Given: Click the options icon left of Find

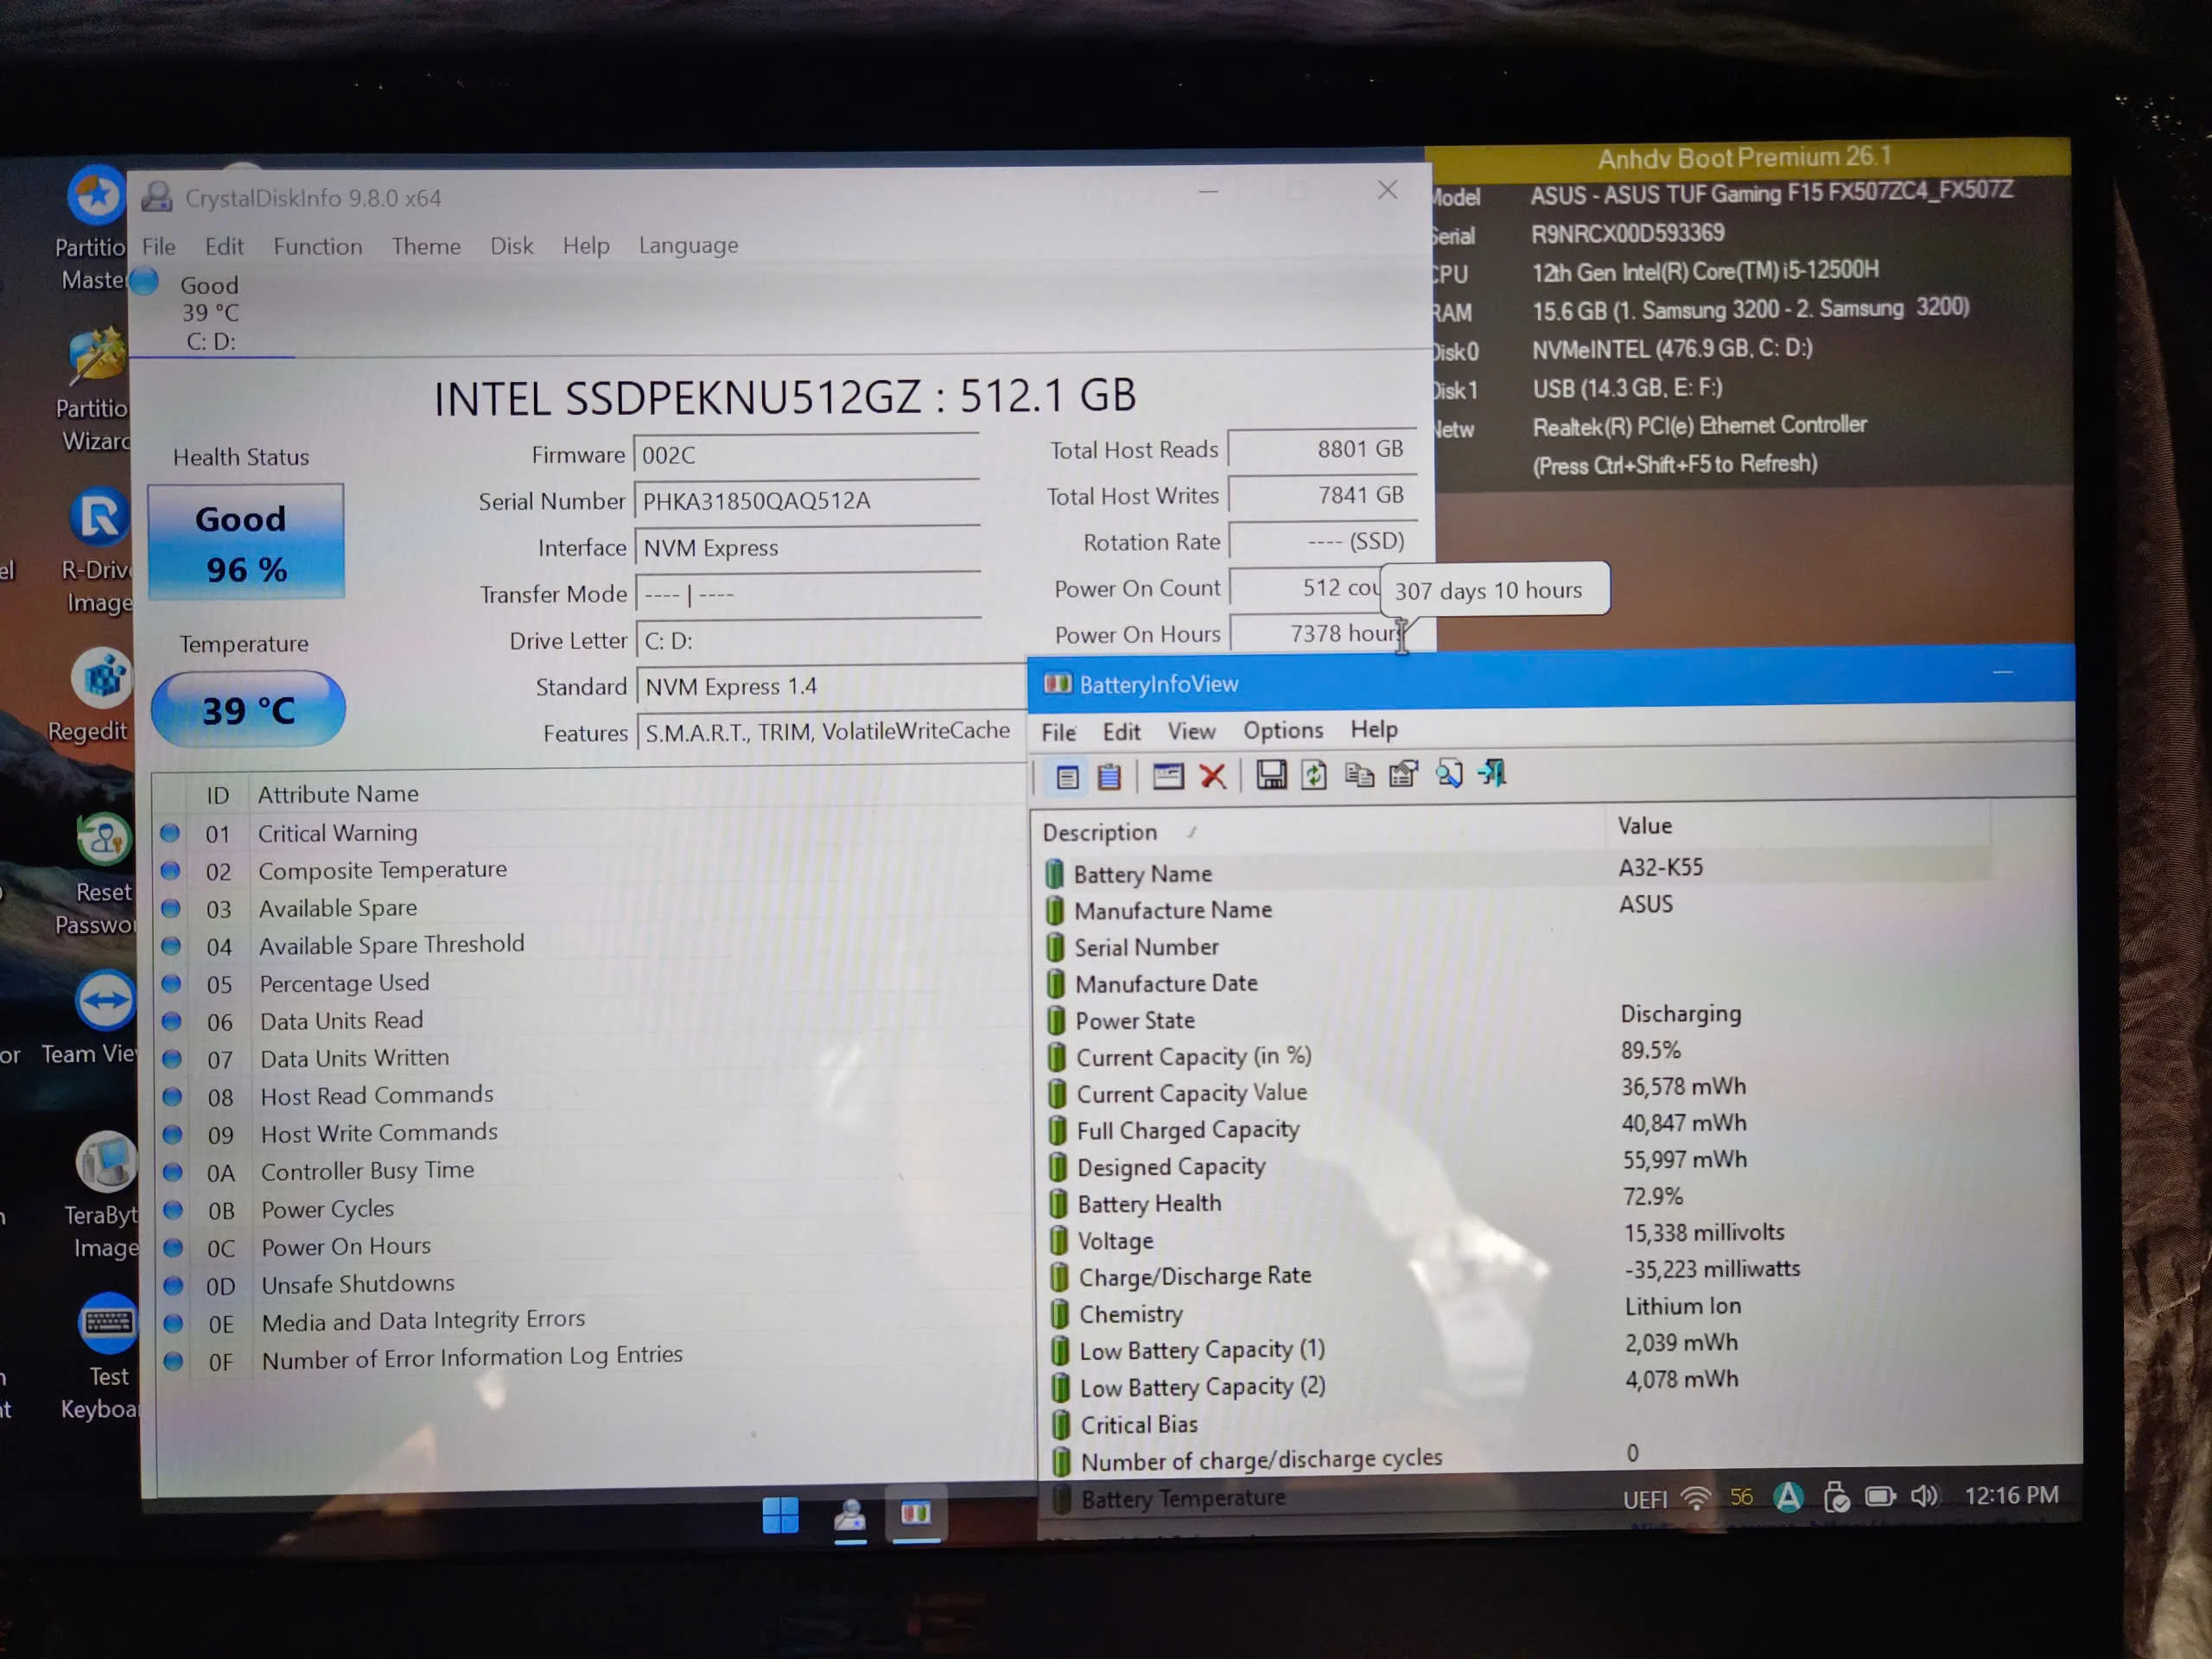Looking at the screenshot, I should pyautogui.click(x=1404, y=774).
